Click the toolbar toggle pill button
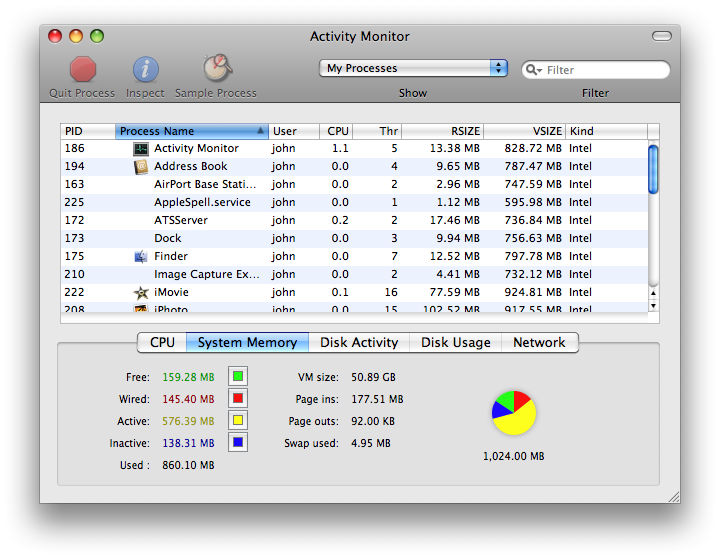720x558 pixels. pyautogui.click(x=662, y=36)
